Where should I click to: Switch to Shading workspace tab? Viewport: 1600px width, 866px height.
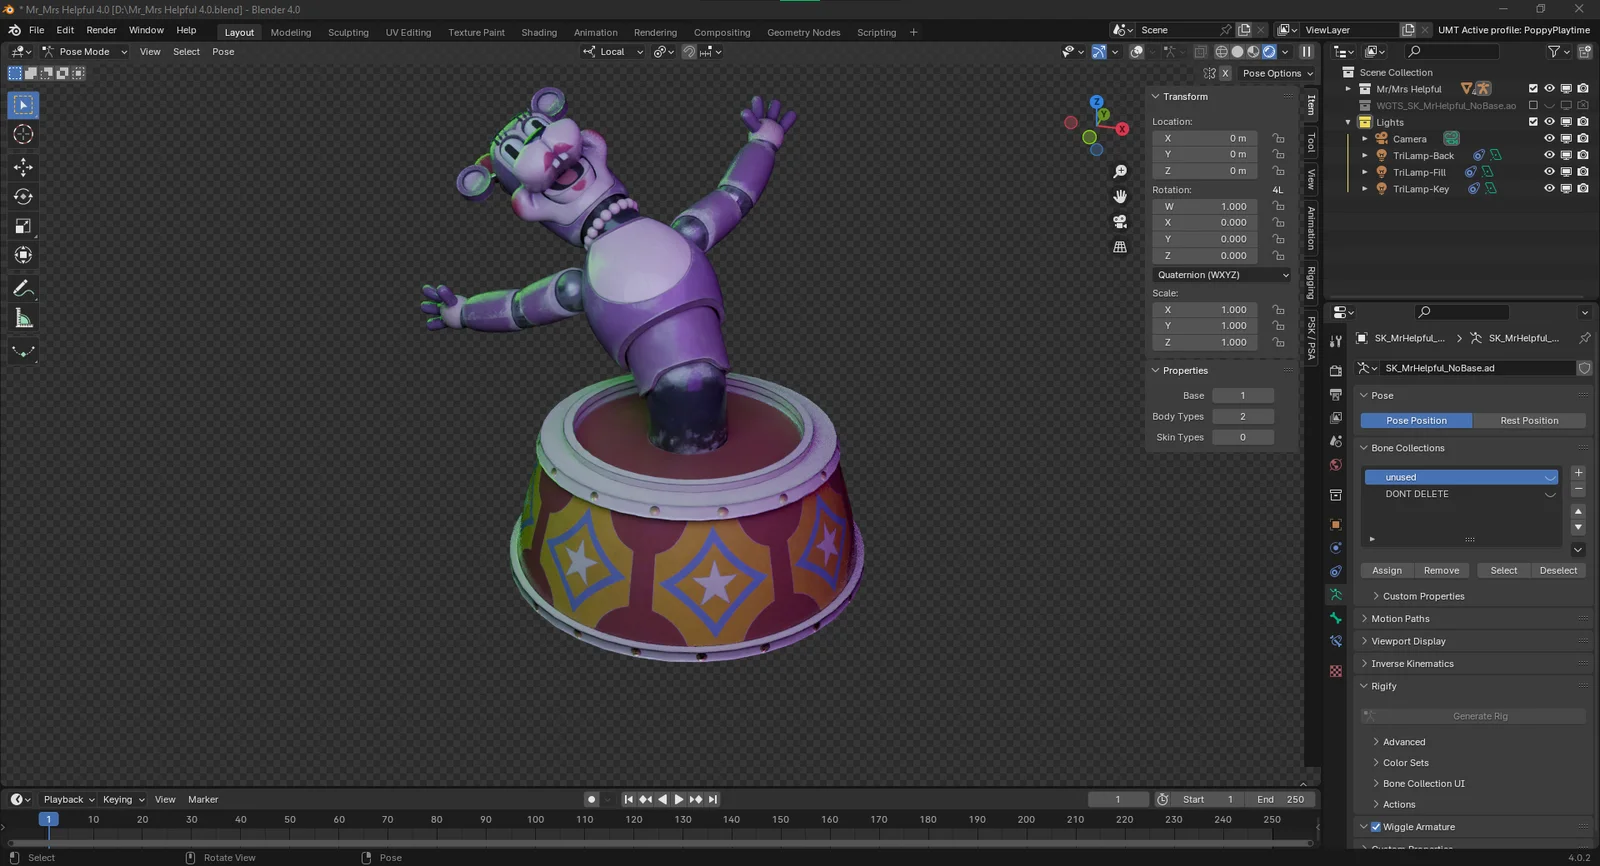539,32
